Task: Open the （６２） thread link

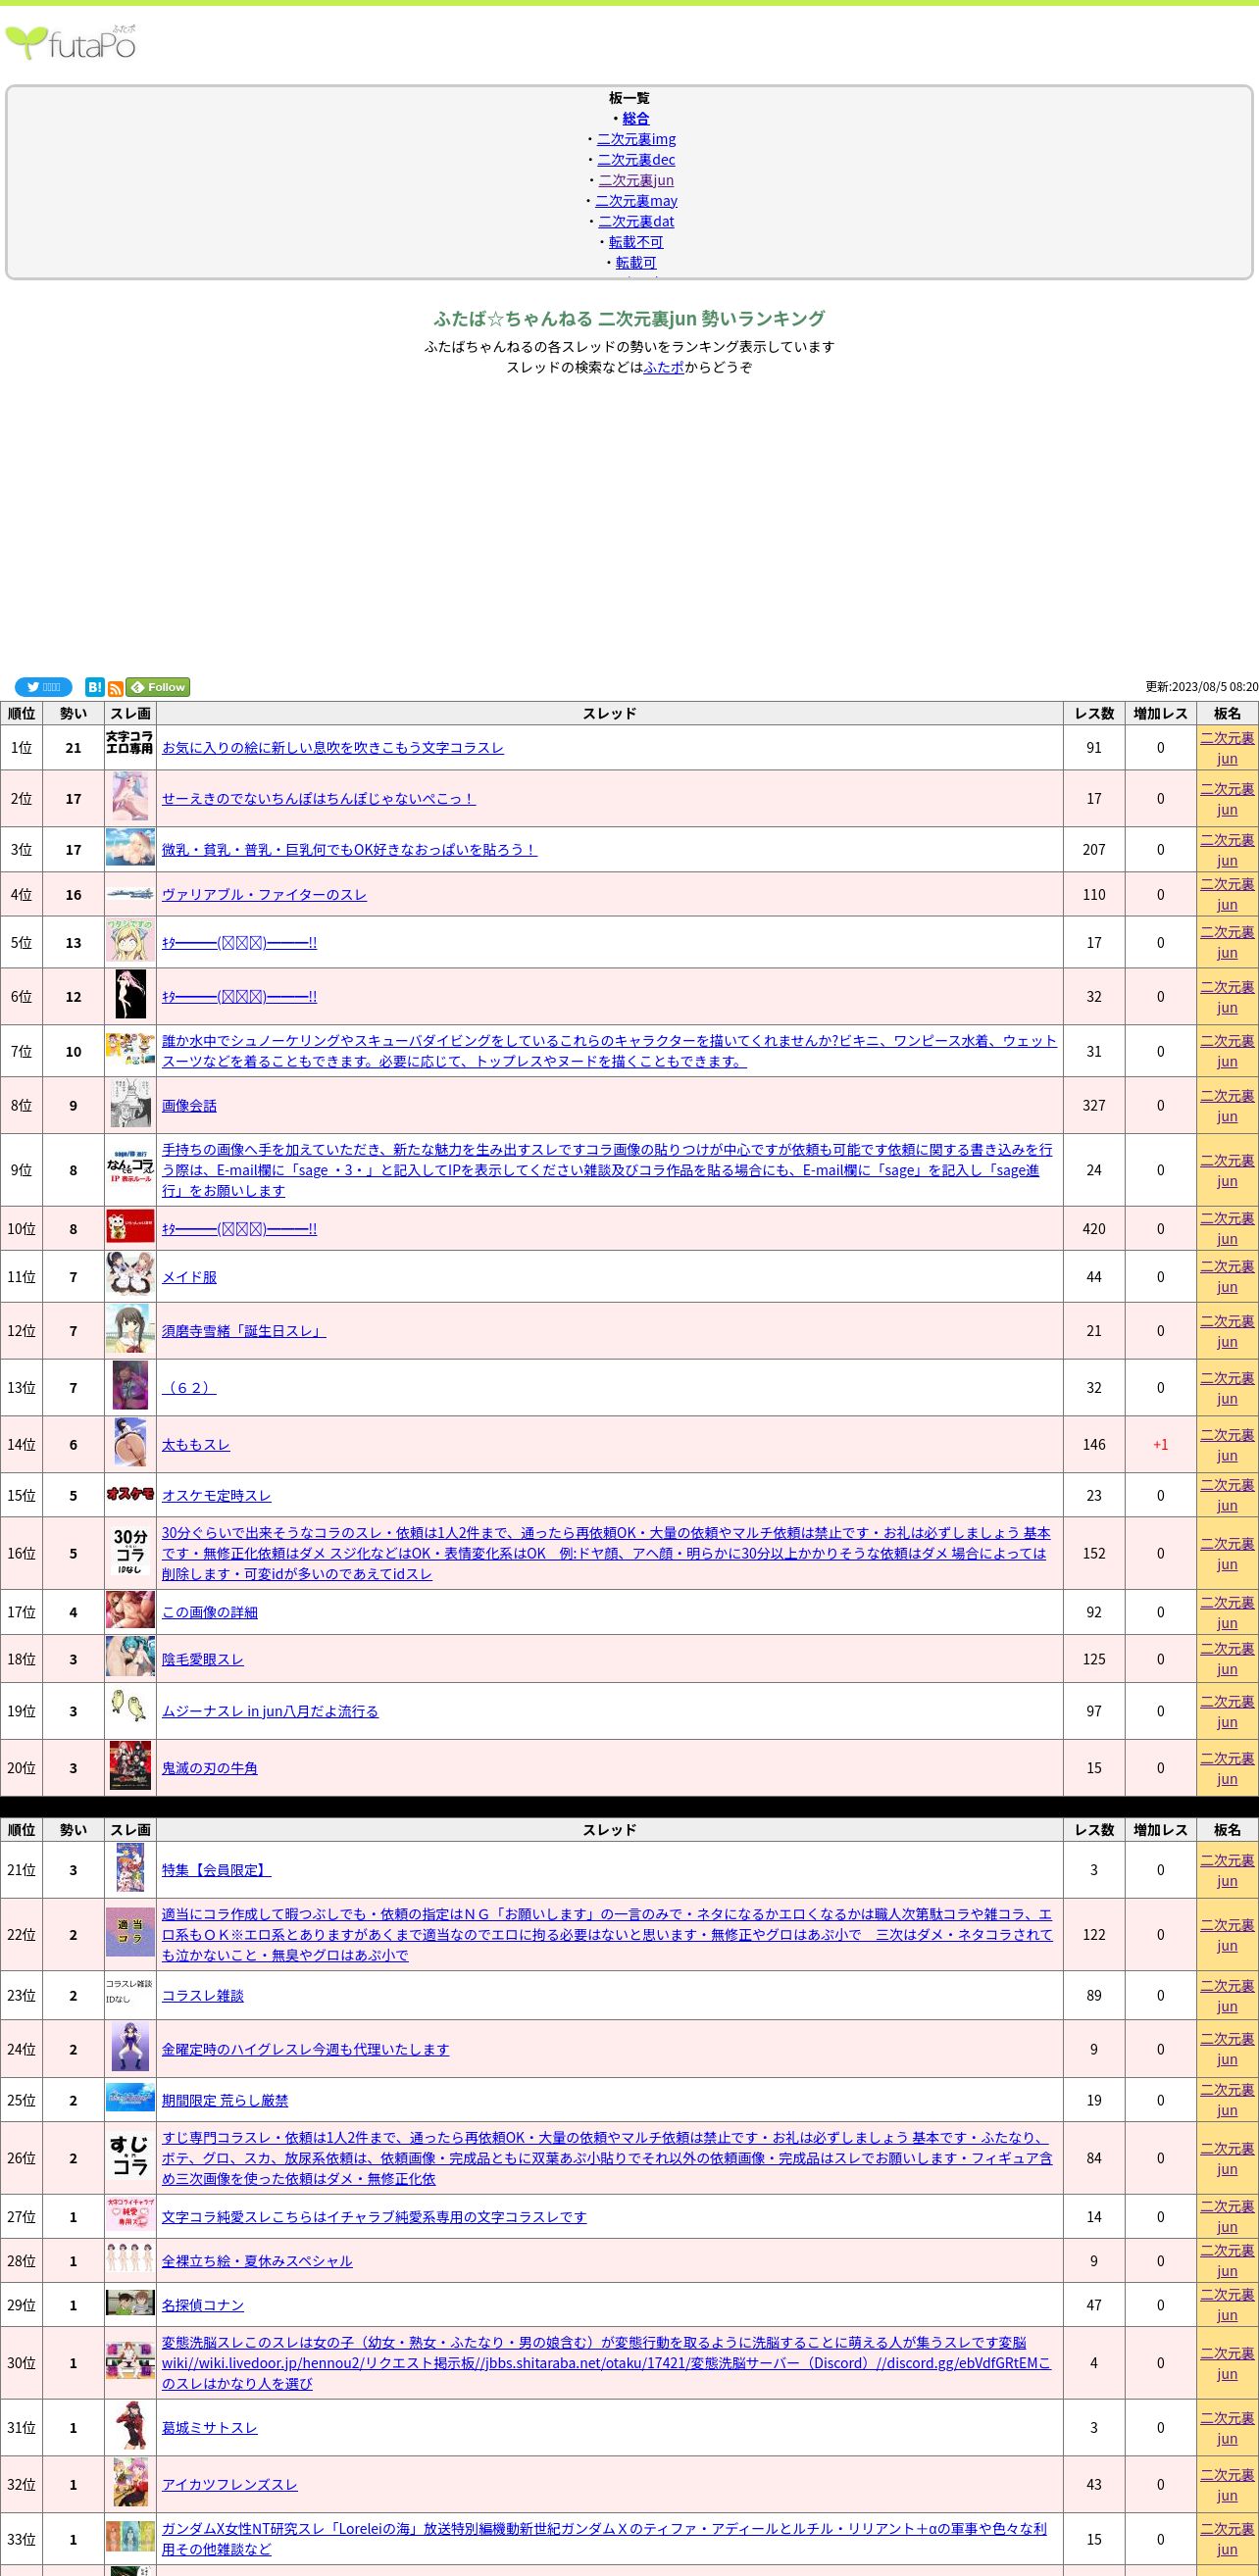Action: point(189,1387)
